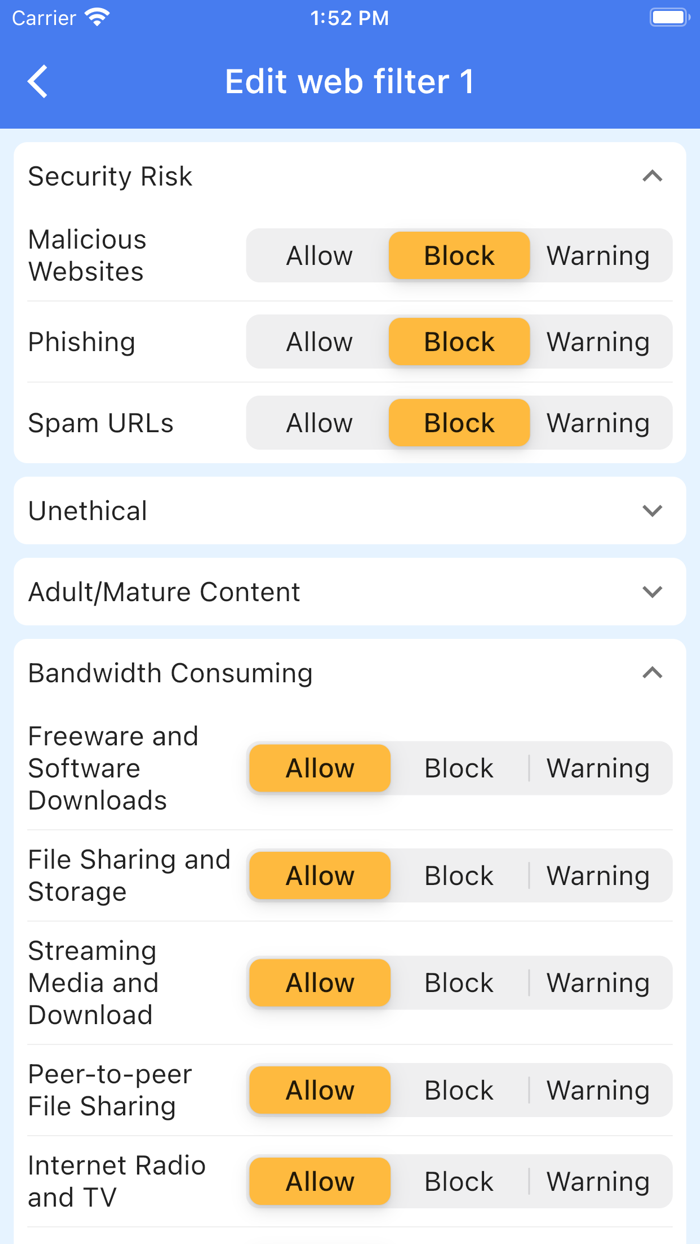Set File Sharing and Storage to Warning
Viewport: 700px width, 1244px height.
598,875
